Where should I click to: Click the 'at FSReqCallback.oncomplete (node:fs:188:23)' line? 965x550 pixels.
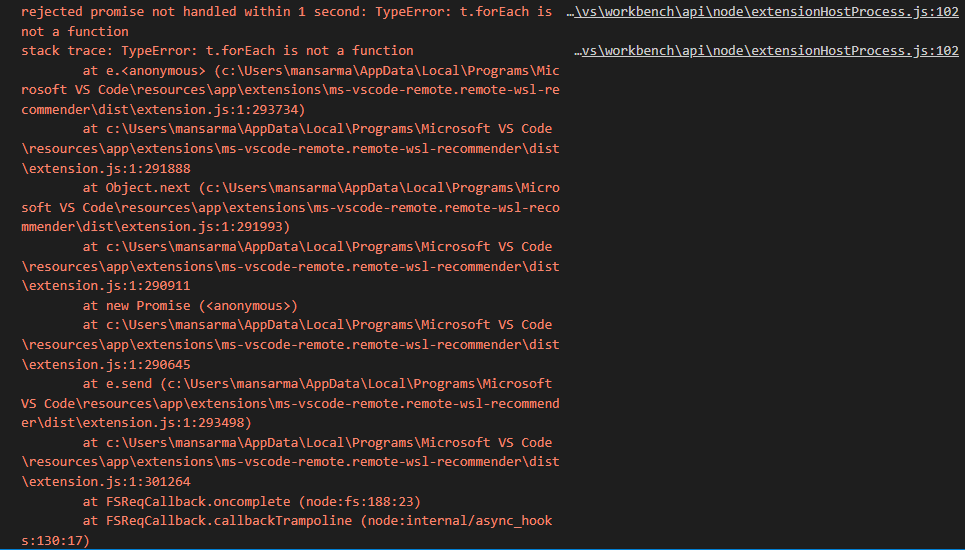(x=252, y=501)
